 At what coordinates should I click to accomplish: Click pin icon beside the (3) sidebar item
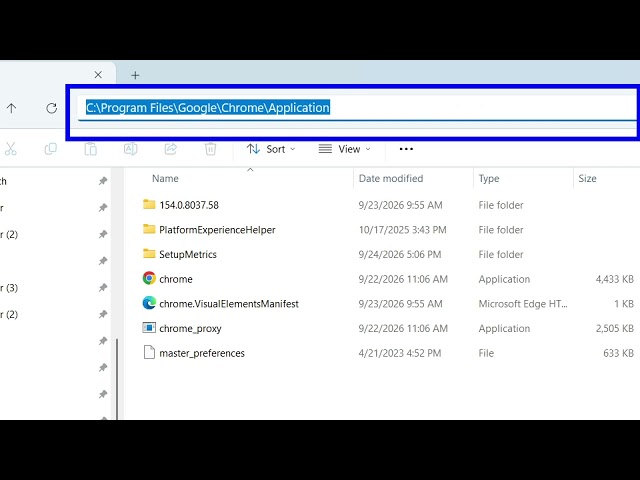(x=103, y=287)
